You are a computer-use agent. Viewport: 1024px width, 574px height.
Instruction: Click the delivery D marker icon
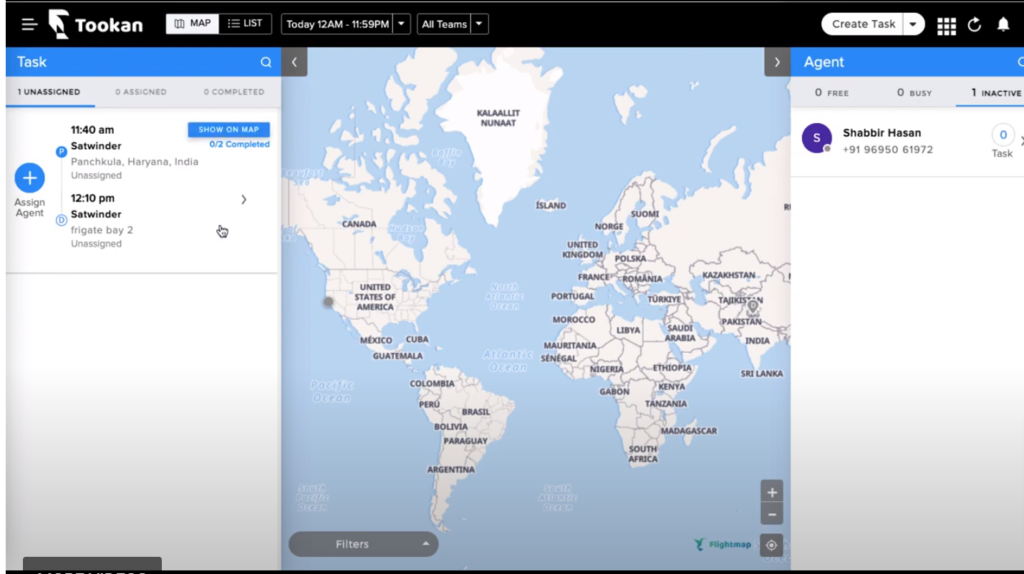click(x=61, y=220)
